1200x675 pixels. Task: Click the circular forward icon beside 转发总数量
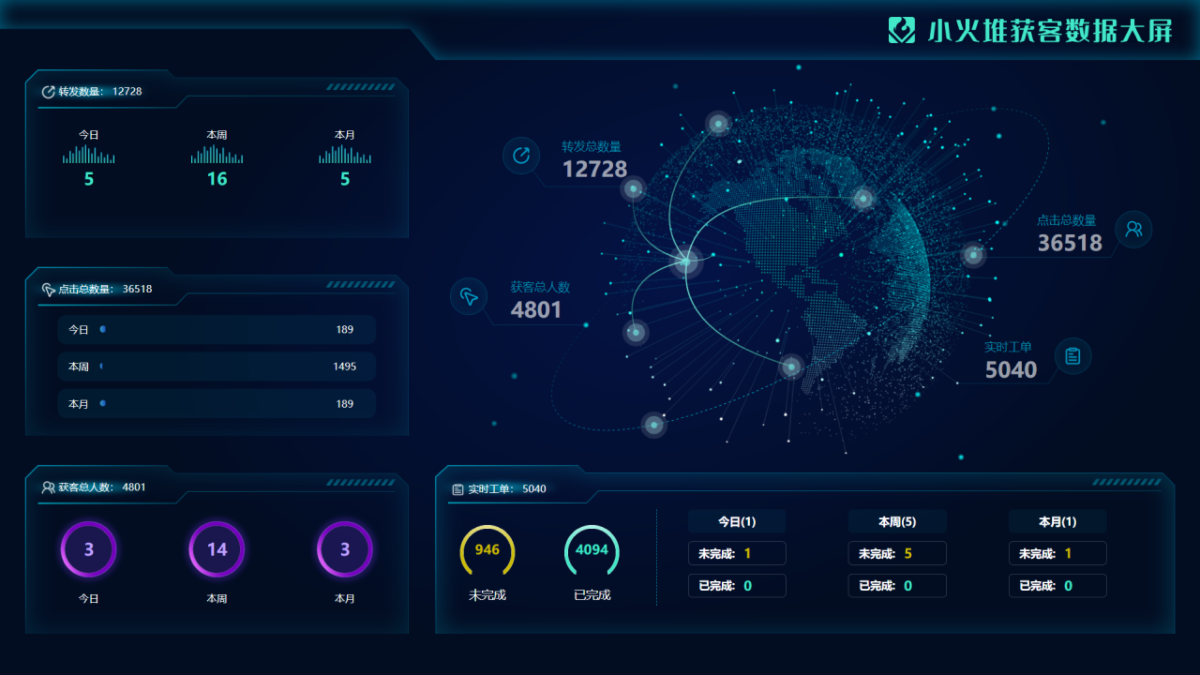point(521,155)
